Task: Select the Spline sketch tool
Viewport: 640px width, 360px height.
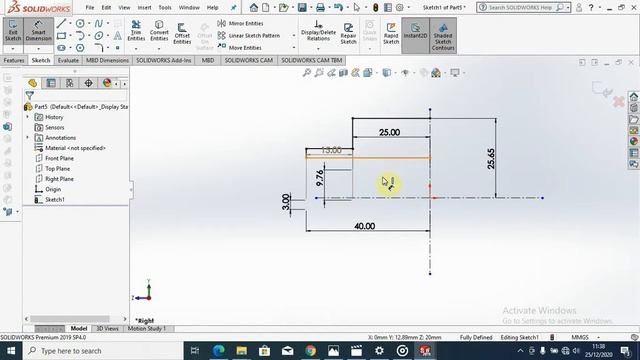Action: coord(99,24)
